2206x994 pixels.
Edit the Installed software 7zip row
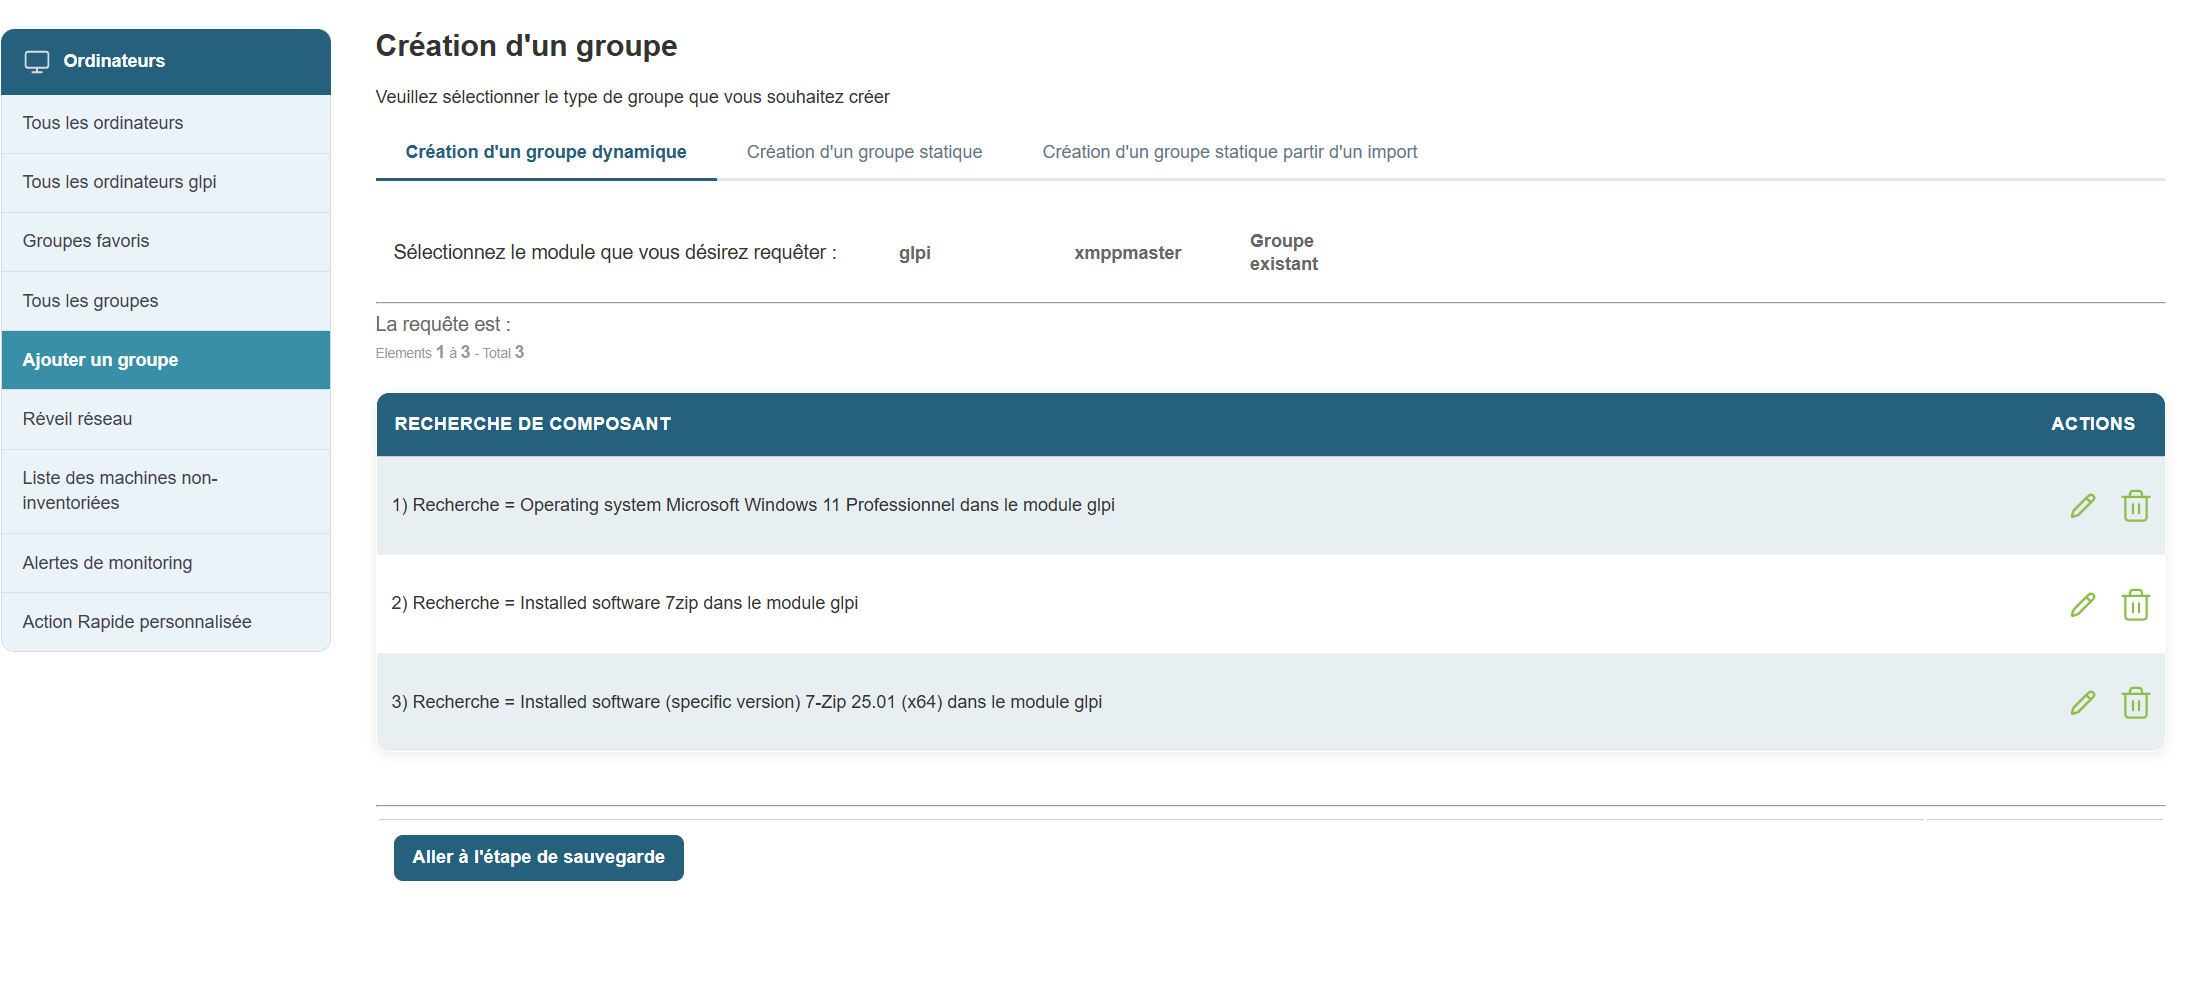pyautogui.click(x=2082, y=605)
